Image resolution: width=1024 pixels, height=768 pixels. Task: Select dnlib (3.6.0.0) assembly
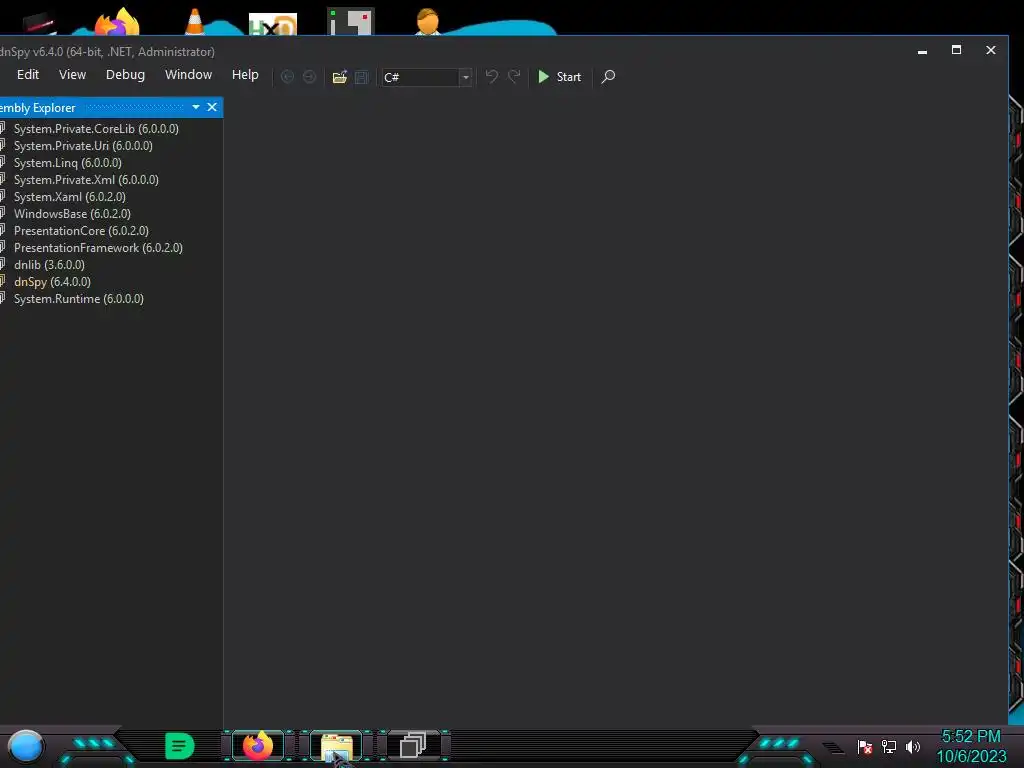(x=49, y=264)
